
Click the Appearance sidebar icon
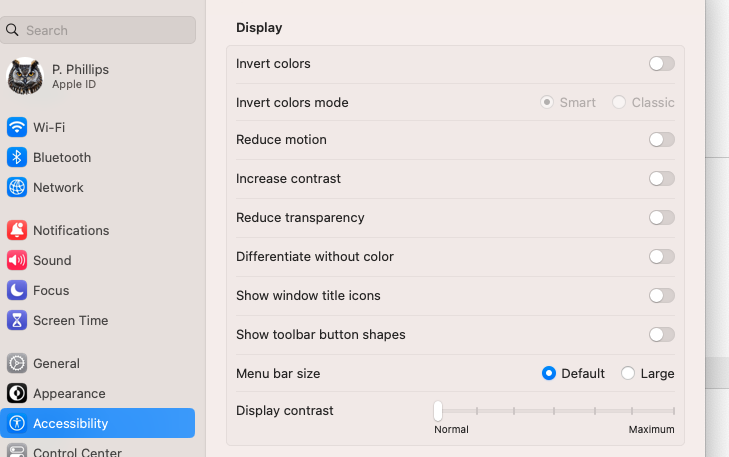coord(17,393)
